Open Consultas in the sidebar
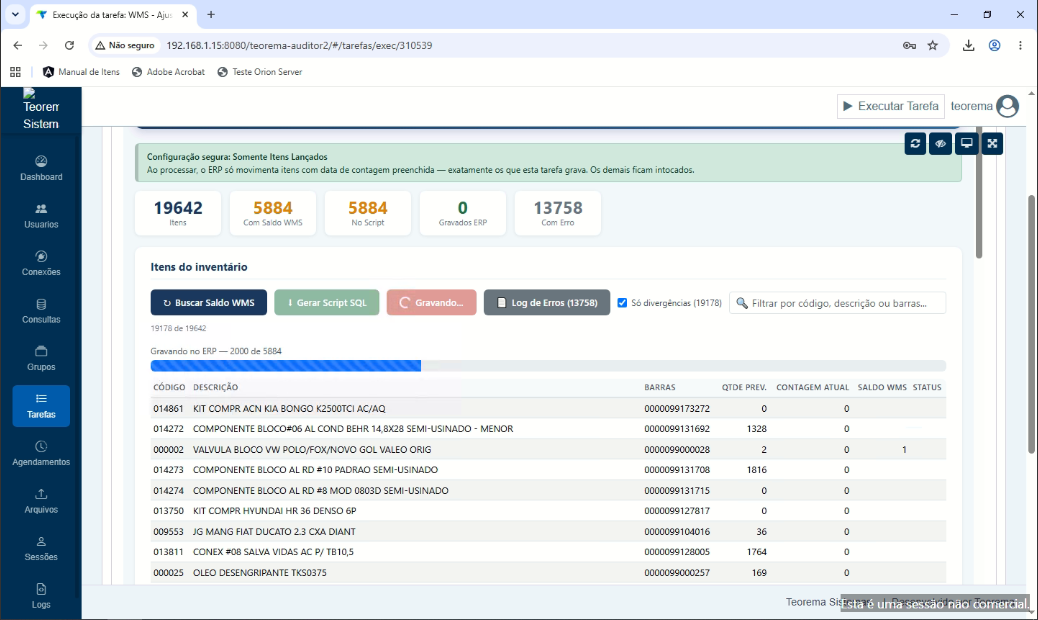Viewport: 1038px width, 620px height. (41, 311)
